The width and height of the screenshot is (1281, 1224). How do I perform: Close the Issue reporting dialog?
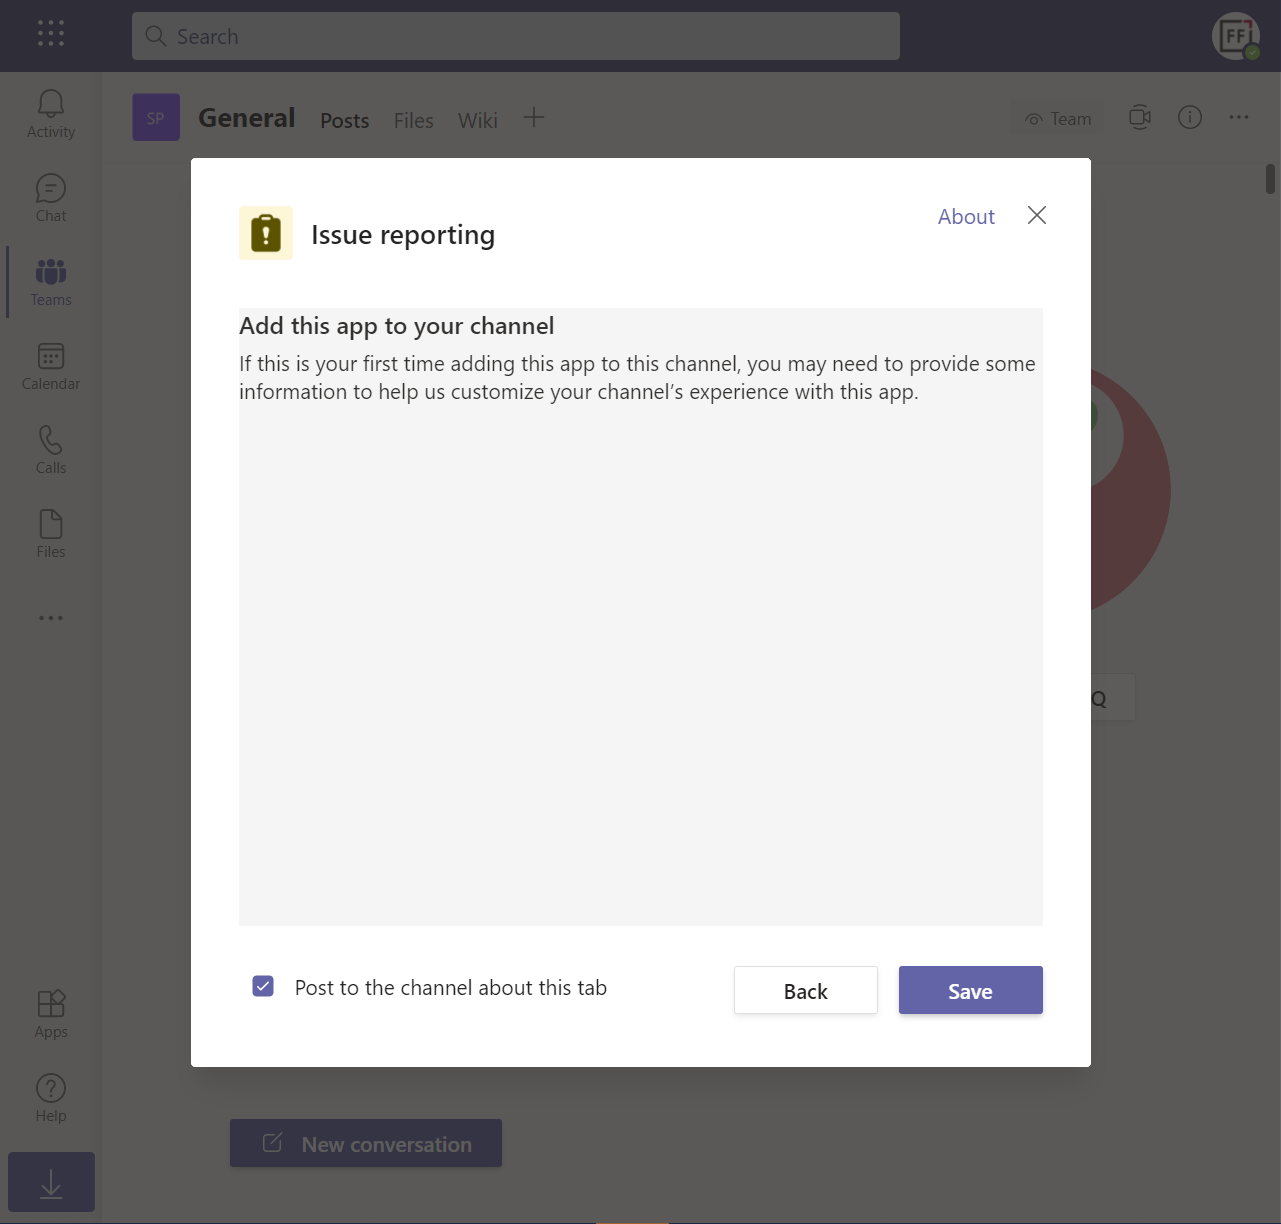tap(1037, 215)
